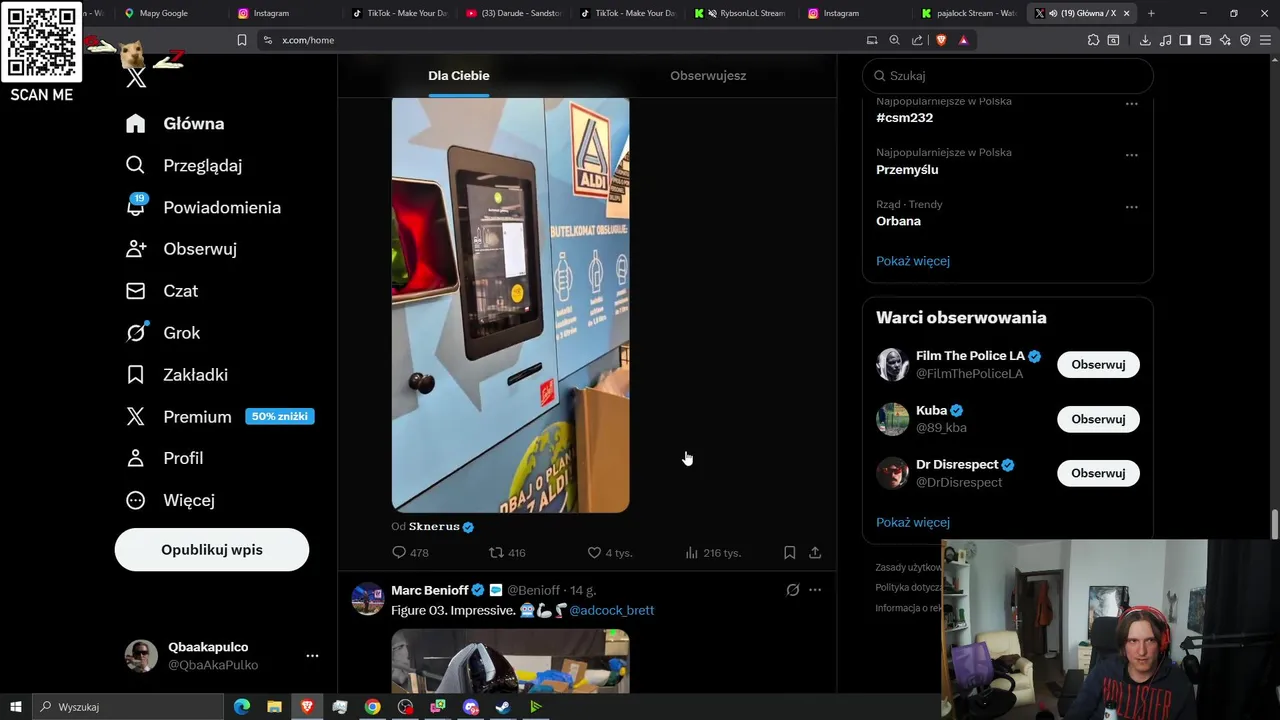Image resolution: width=1280 pixels, height=720 pixels.
Task: Open more options for the #csm232 trend
Action: (1132, 103)
